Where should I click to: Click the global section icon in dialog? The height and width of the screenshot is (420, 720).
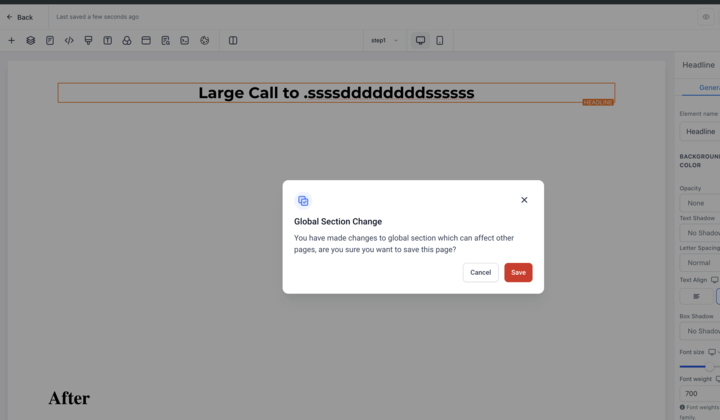click(x=303, y=201)
